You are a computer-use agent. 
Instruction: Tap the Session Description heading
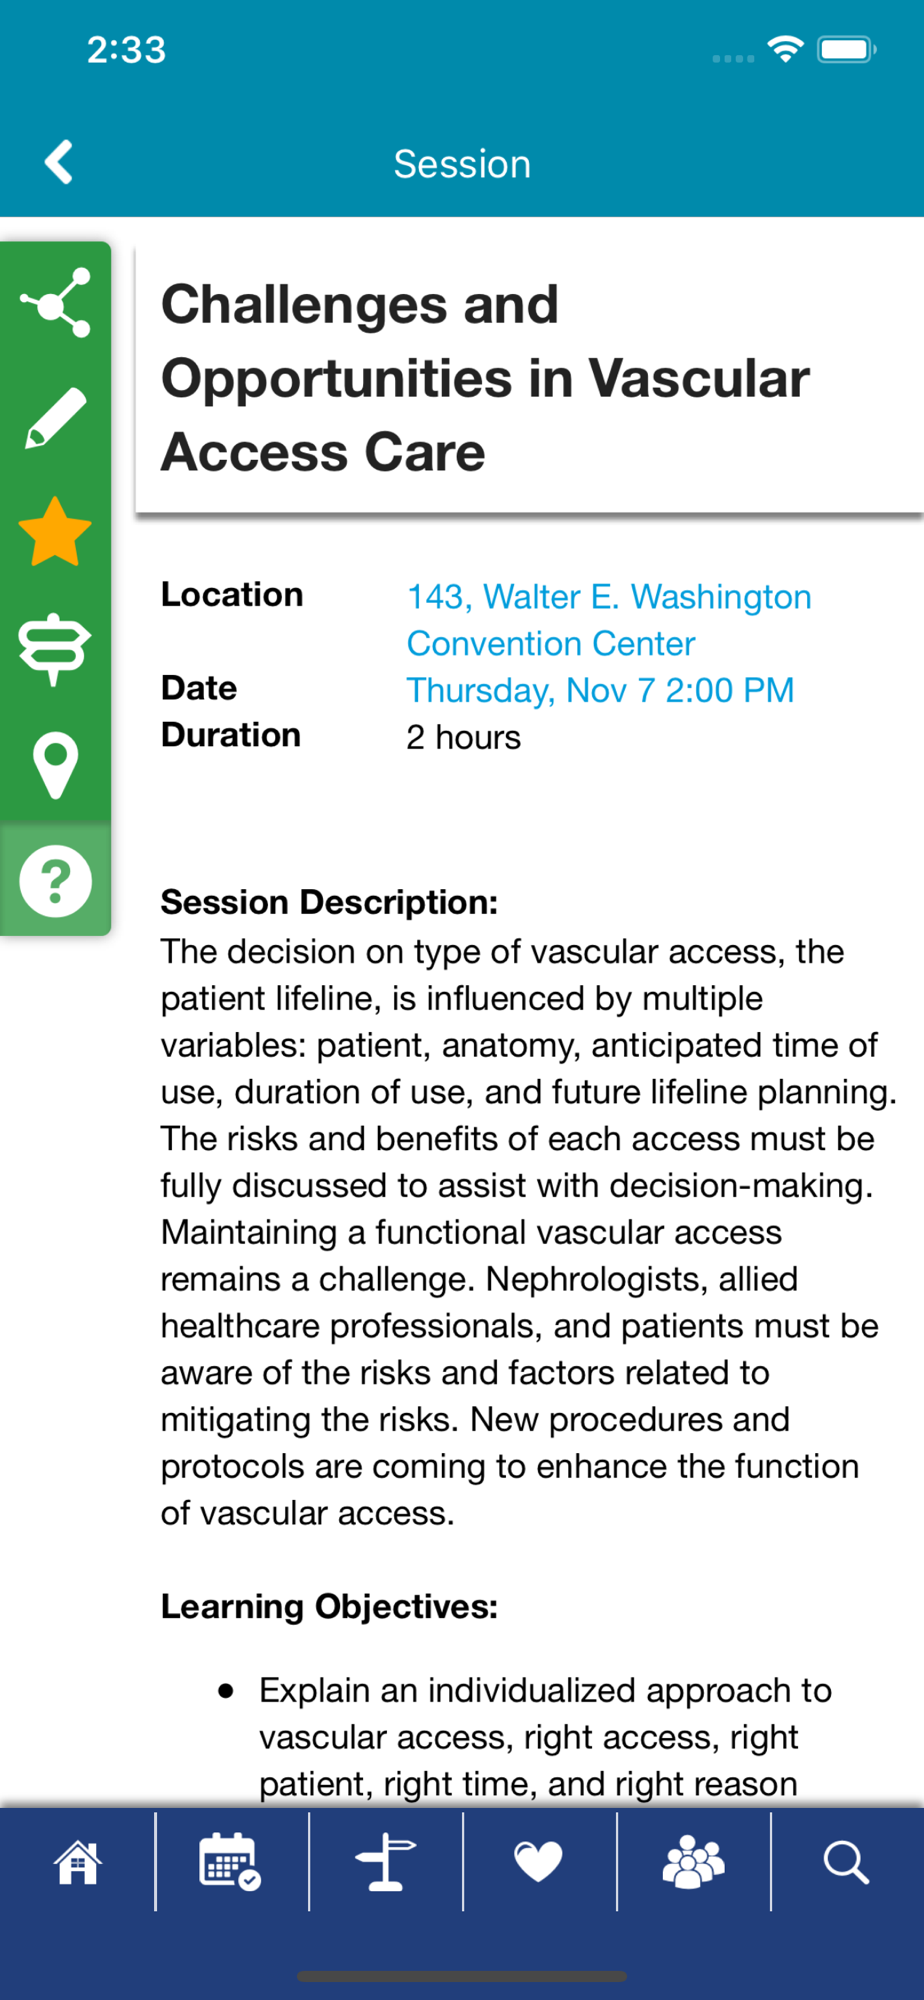[329, 902]
